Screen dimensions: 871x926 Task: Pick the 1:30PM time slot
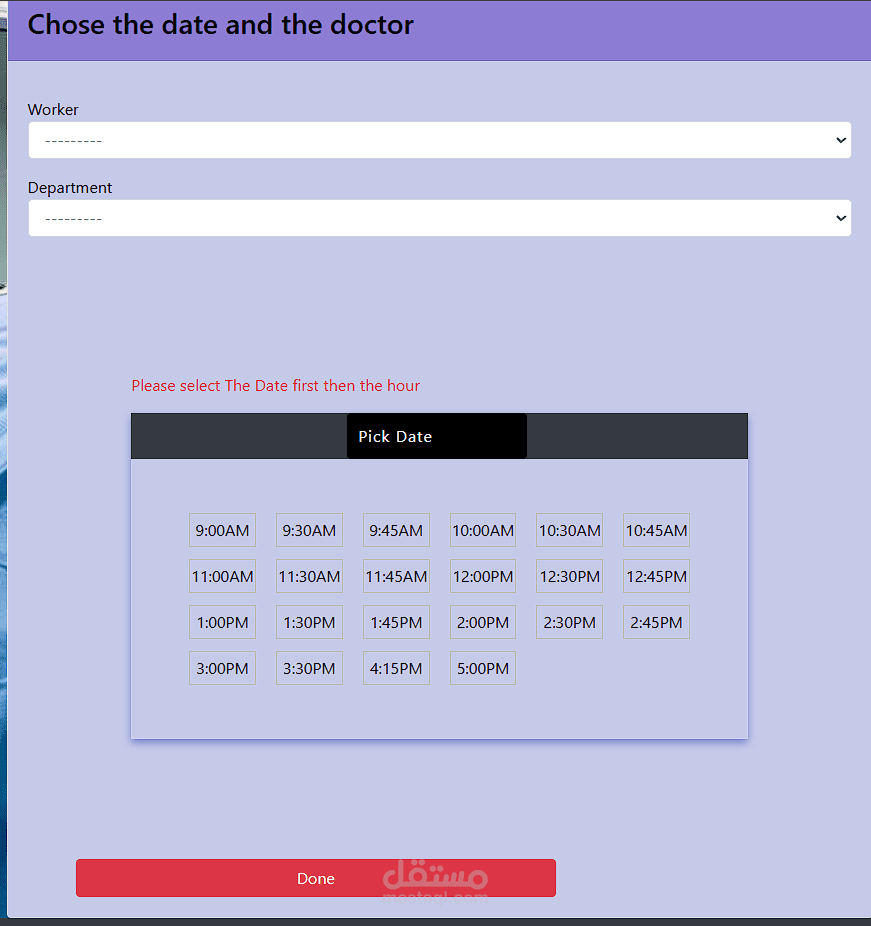pos(309,622)
